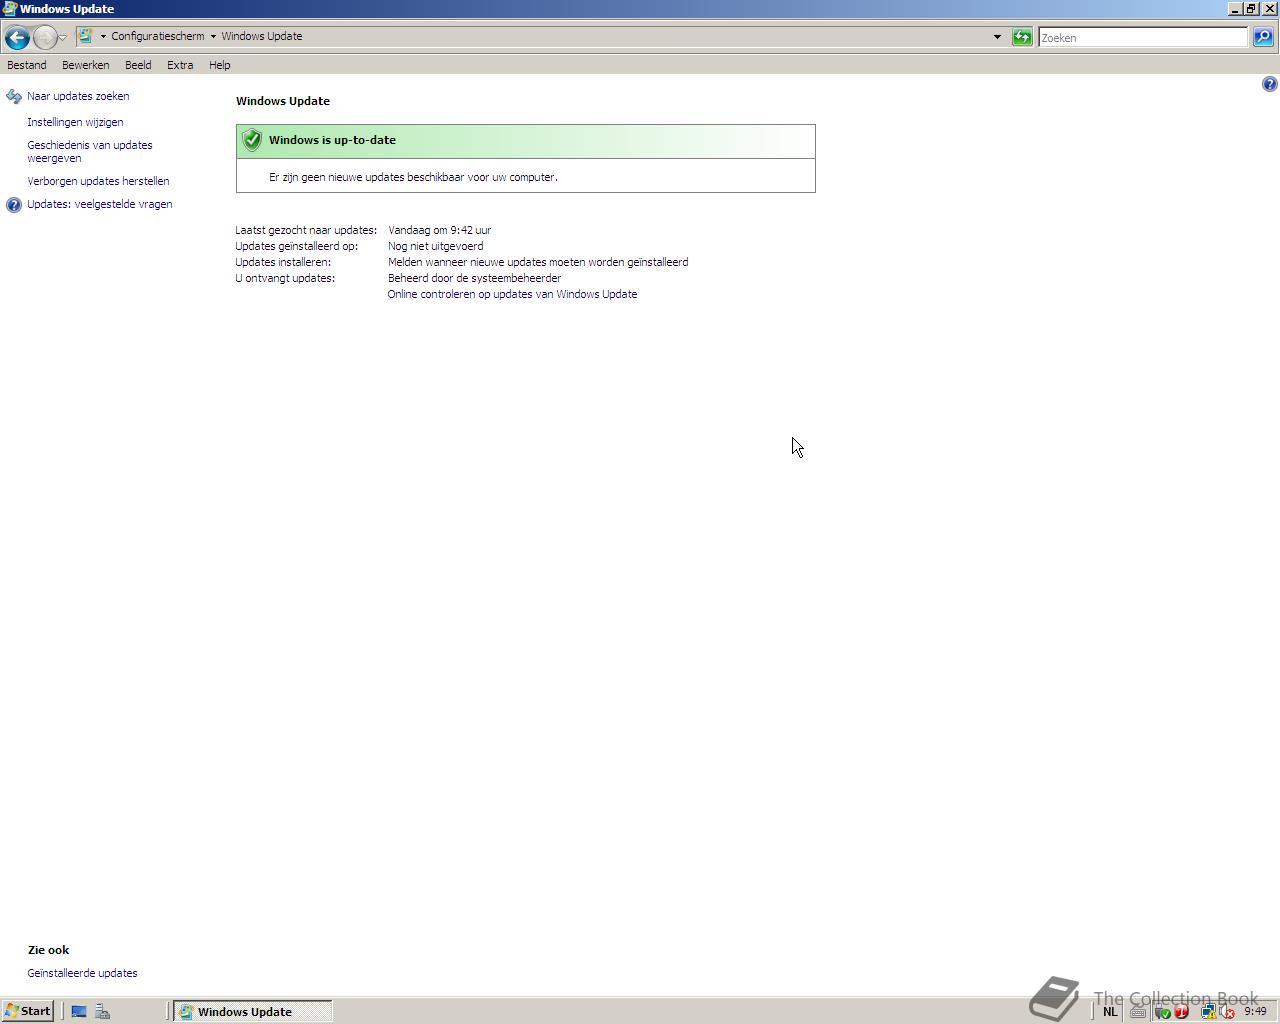Click 'Updates geïnstalleerd op:' label
The width and height of the screenshot is (1280, 1024).
pyautogui.click(x=296, y=246)
